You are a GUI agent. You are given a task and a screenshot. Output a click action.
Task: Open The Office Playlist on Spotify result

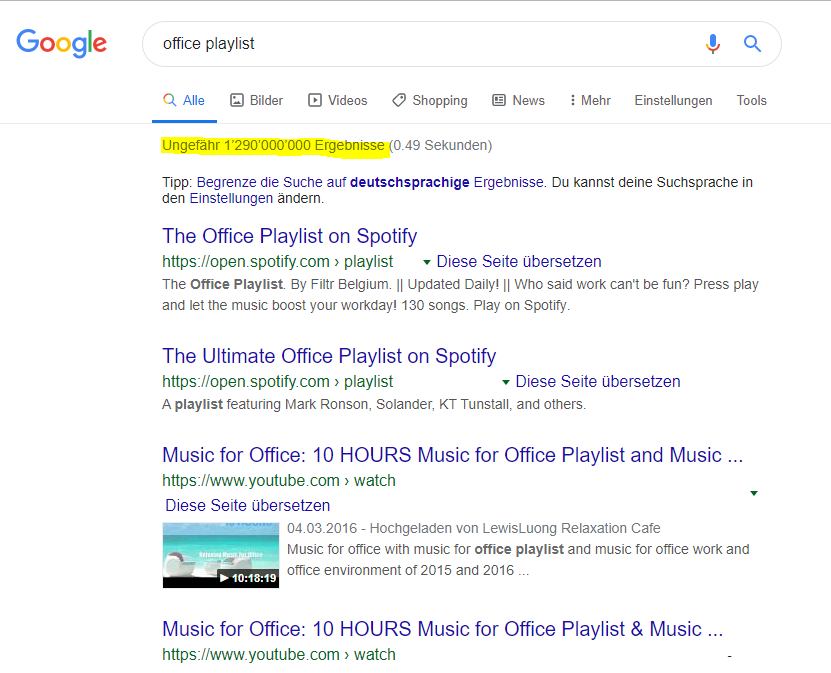(289, 237)
